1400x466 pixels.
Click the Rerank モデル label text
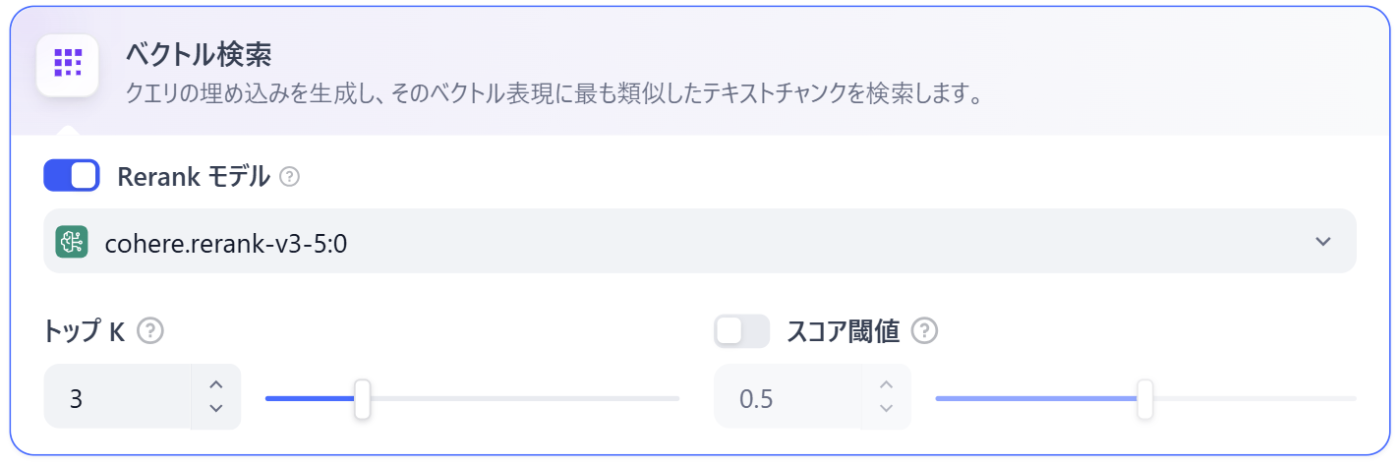tap(193, 177)
